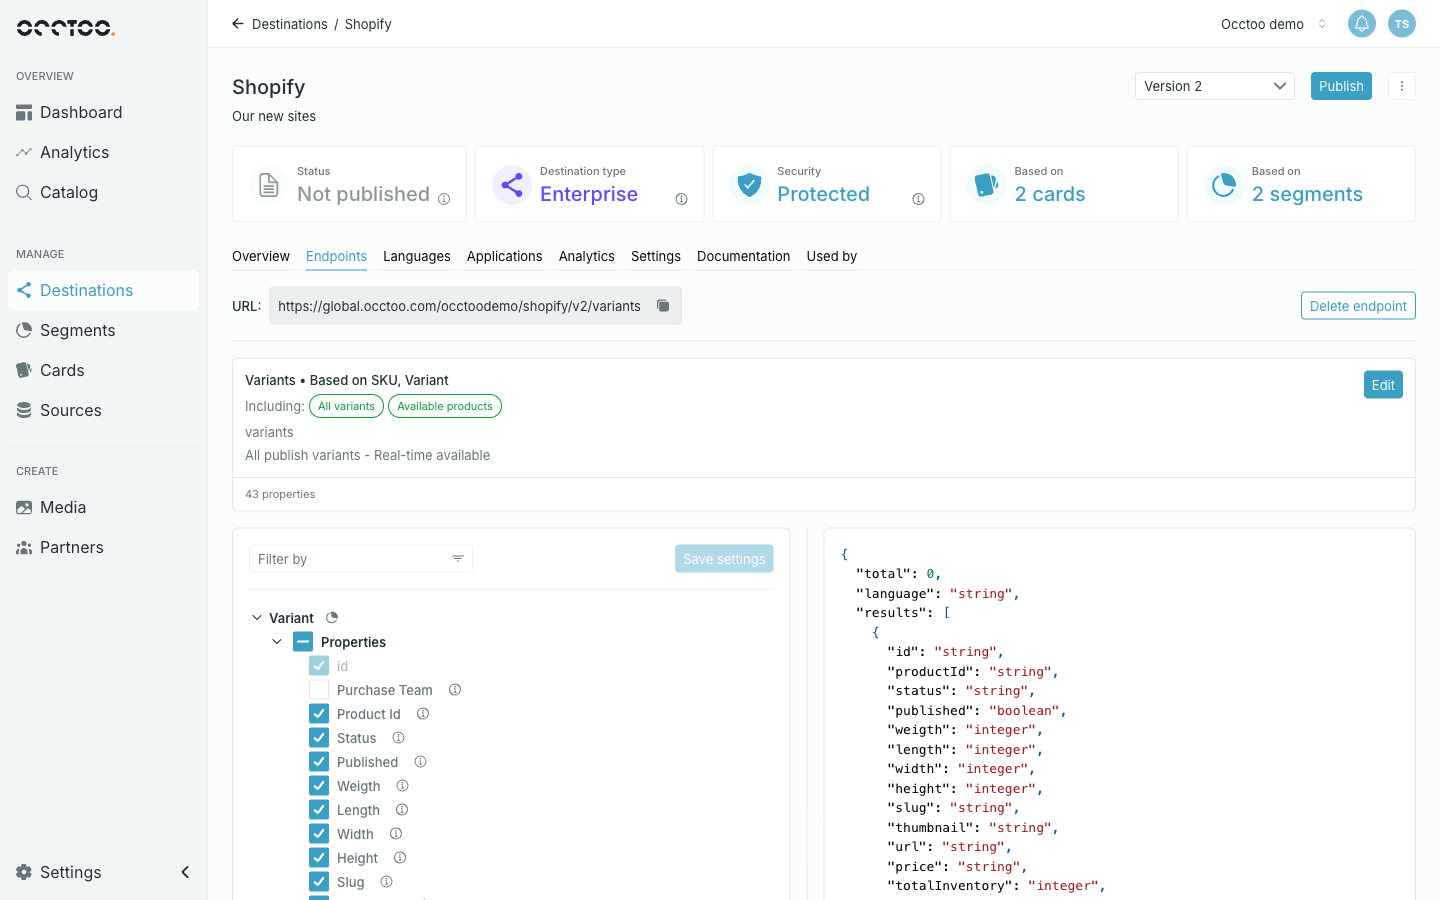Image resolution: width=1440 pixels, height=900 pixels.
Task: Show info for Not published status
Action: 444,199
